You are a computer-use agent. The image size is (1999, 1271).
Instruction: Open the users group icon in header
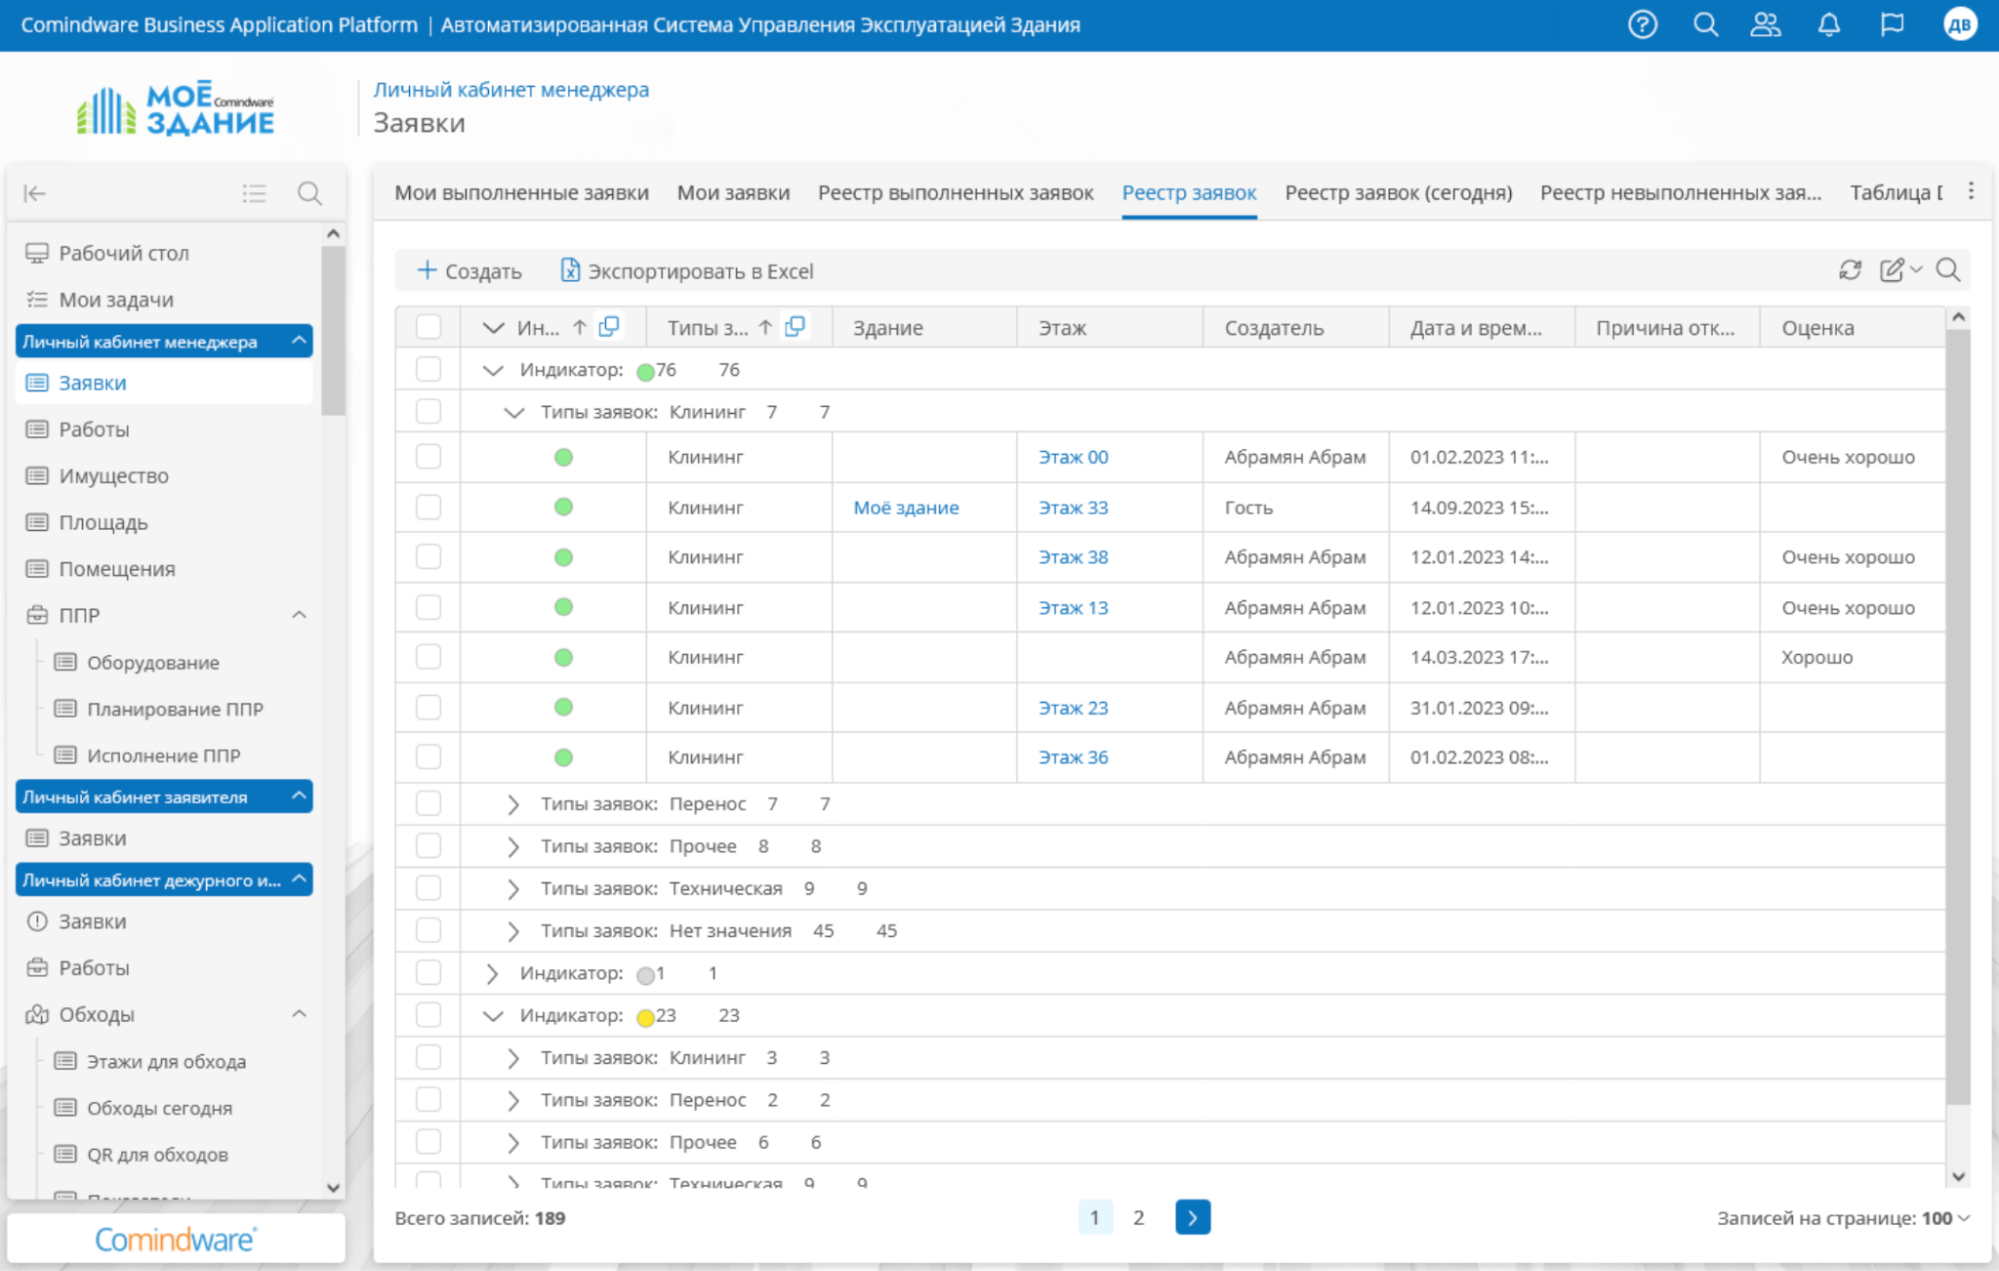coord(1765,24)
